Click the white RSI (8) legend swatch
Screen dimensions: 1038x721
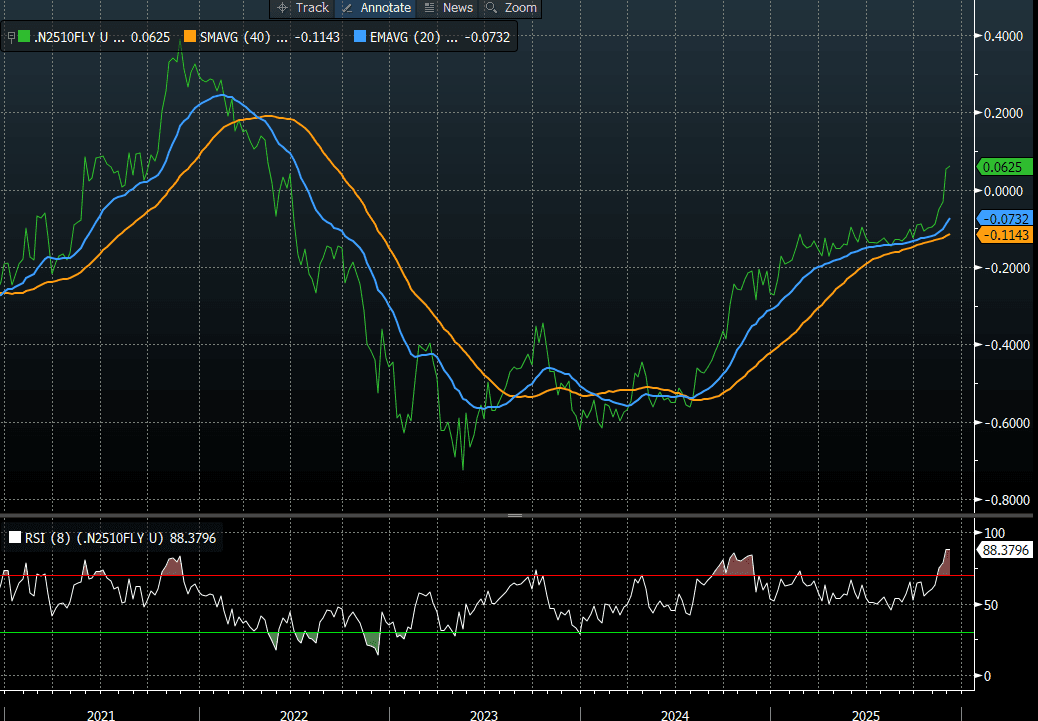pyautogui.click(x=14, y=538)
